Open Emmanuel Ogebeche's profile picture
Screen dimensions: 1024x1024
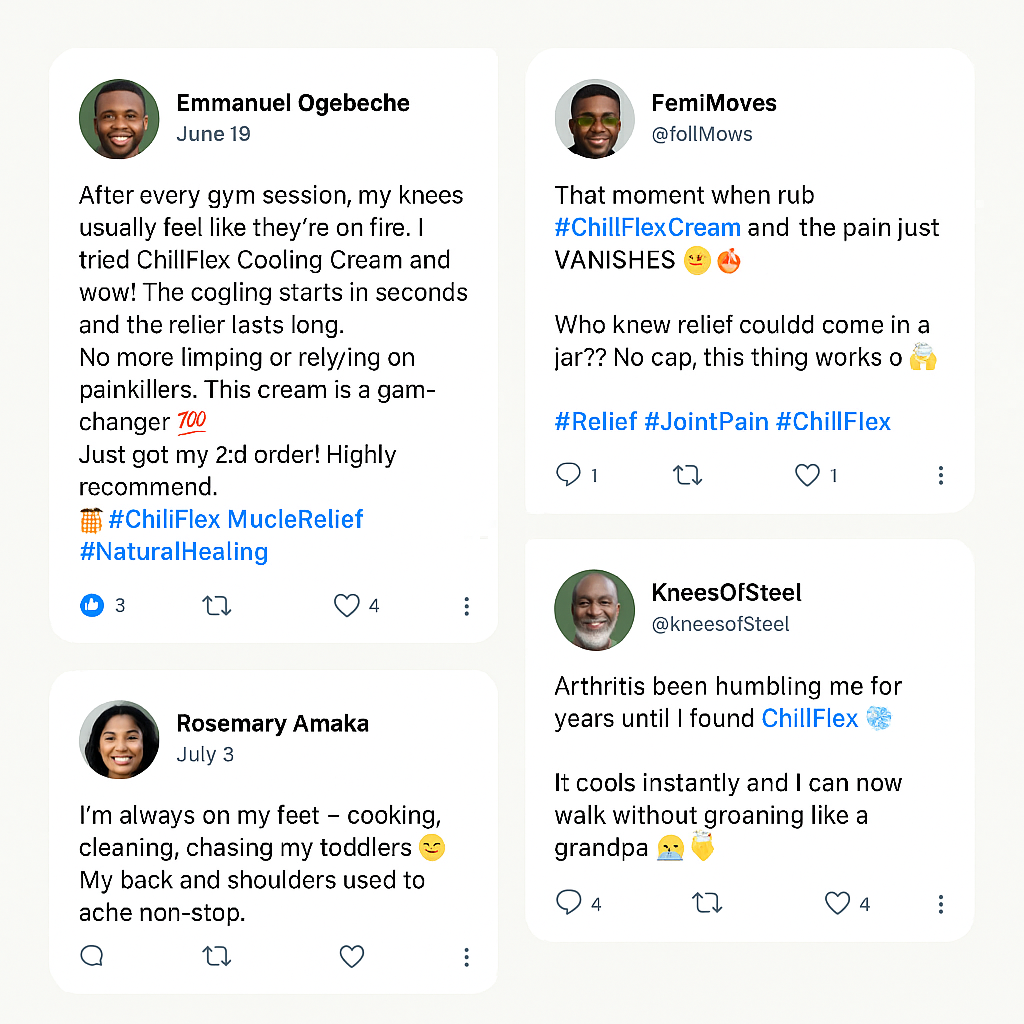point(119,119)
